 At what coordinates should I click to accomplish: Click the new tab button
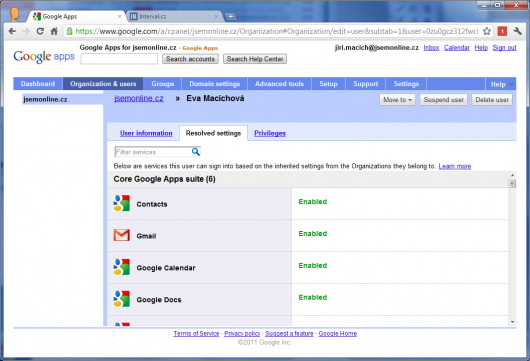(x=230, y=16)
